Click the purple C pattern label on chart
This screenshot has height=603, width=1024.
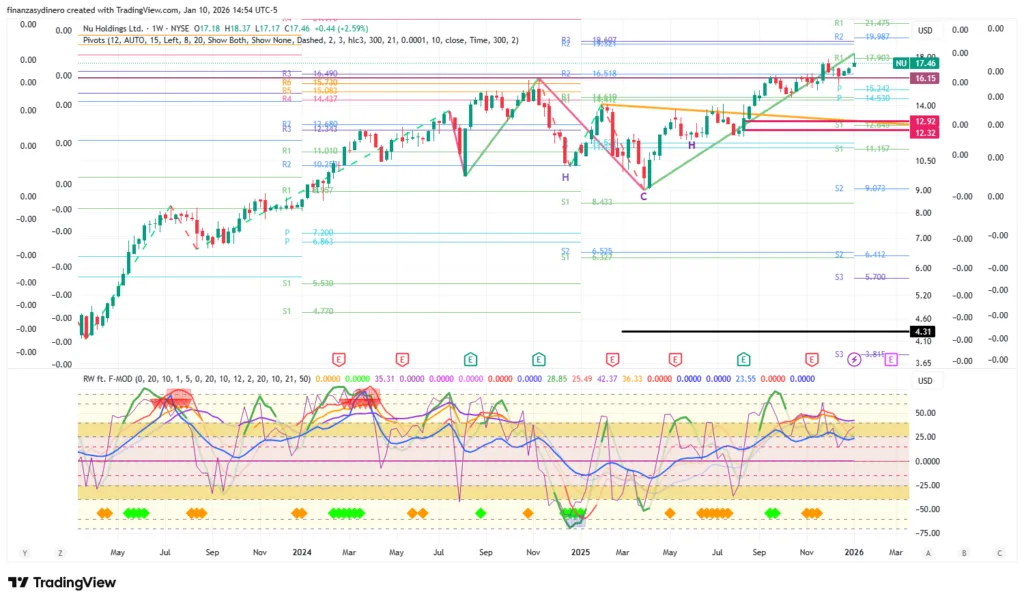pyautogui.click(x=643, y=196)
